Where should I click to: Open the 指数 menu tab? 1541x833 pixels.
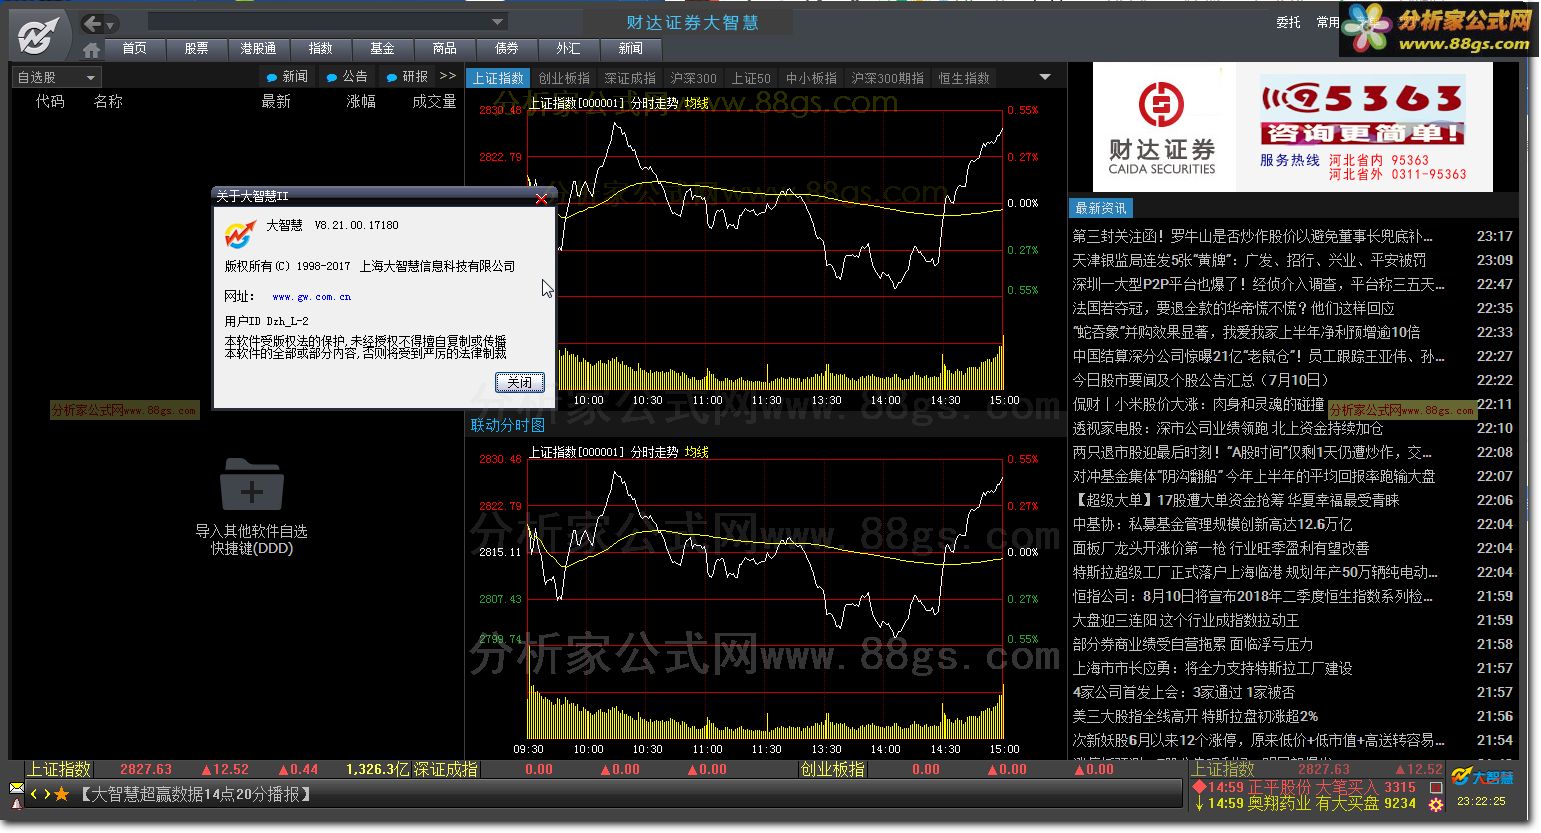click(x=320, y=48)
